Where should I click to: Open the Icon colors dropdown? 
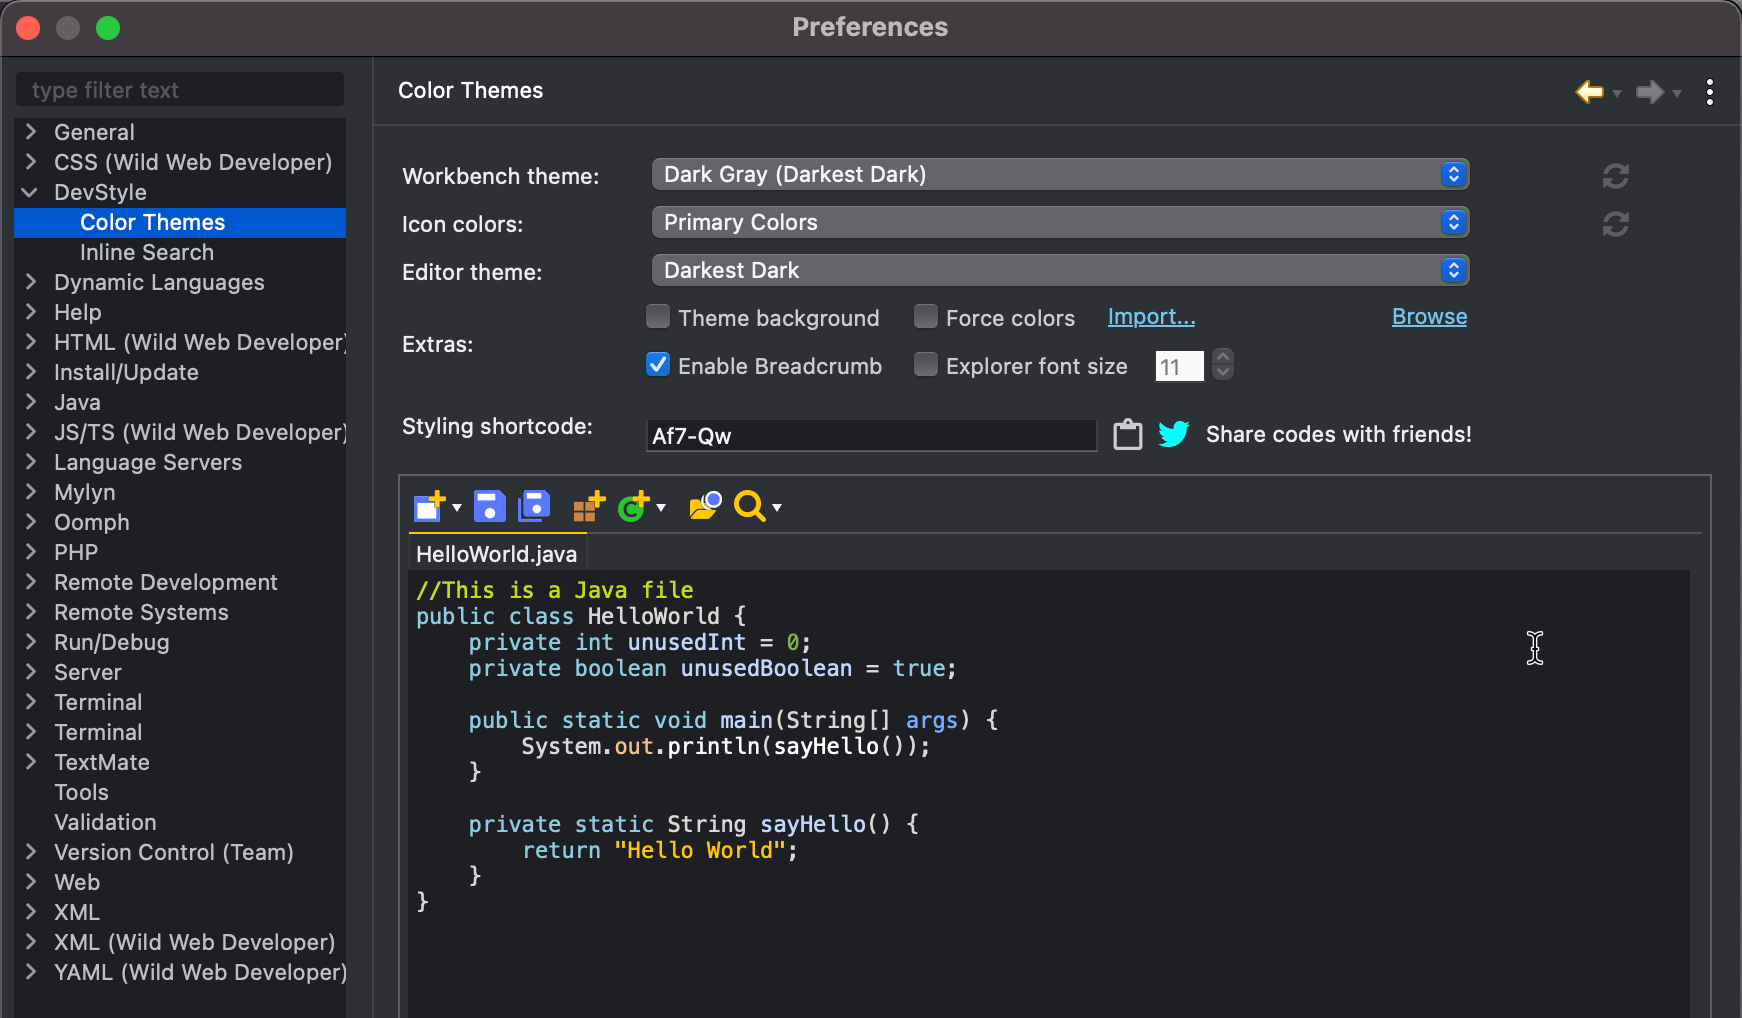(1059, 223)
